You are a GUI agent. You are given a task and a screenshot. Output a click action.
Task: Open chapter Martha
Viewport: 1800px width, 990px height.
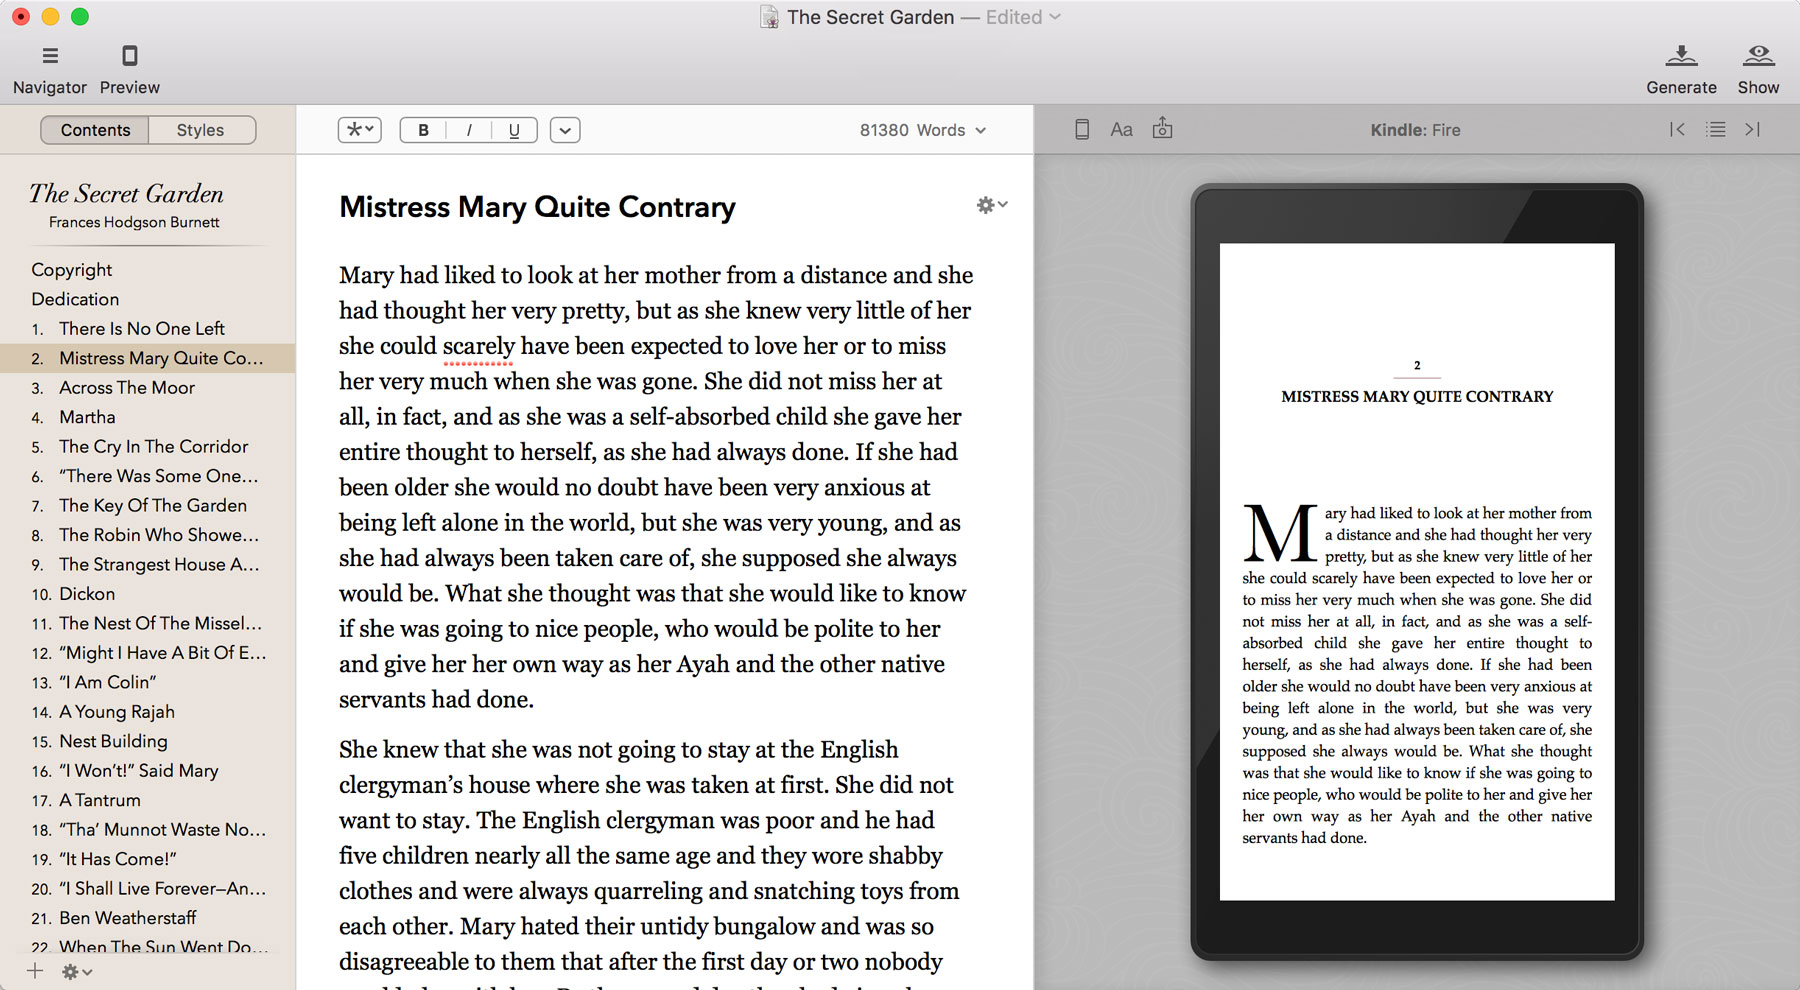[87, 417]
